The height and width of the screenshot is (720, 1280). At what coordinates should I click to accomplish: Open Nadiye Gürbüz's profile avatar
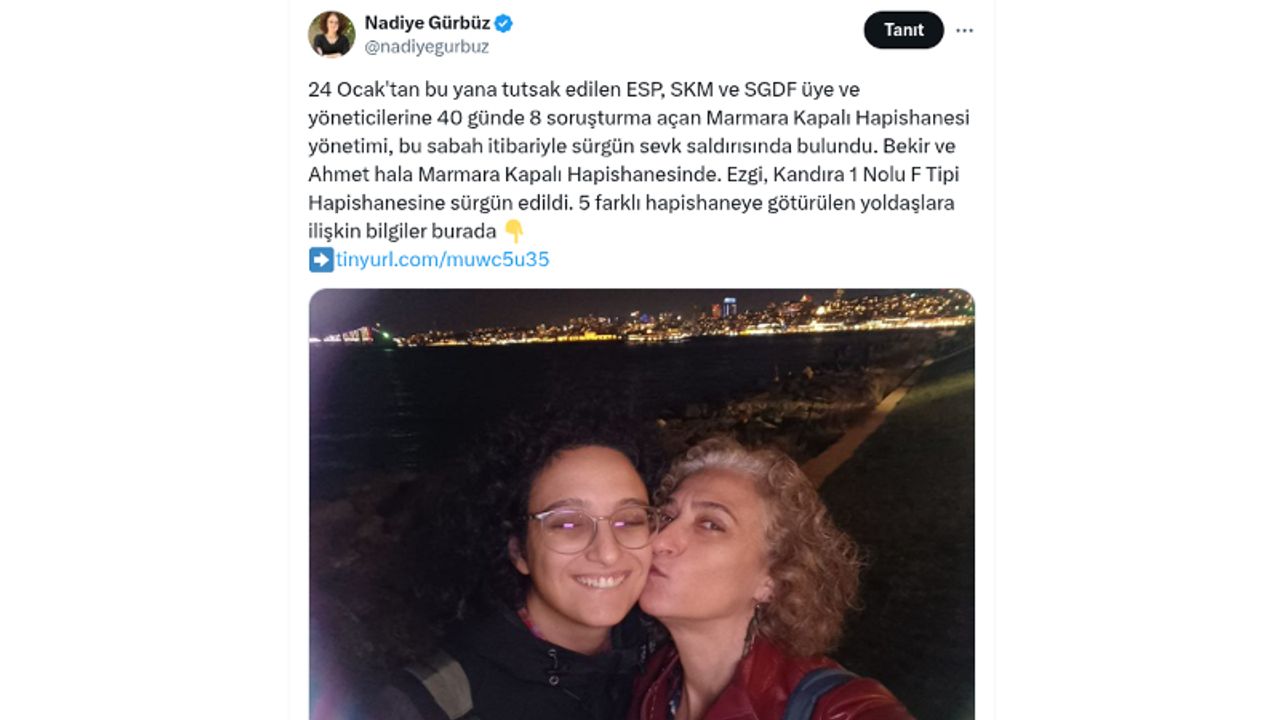point(331,34)
